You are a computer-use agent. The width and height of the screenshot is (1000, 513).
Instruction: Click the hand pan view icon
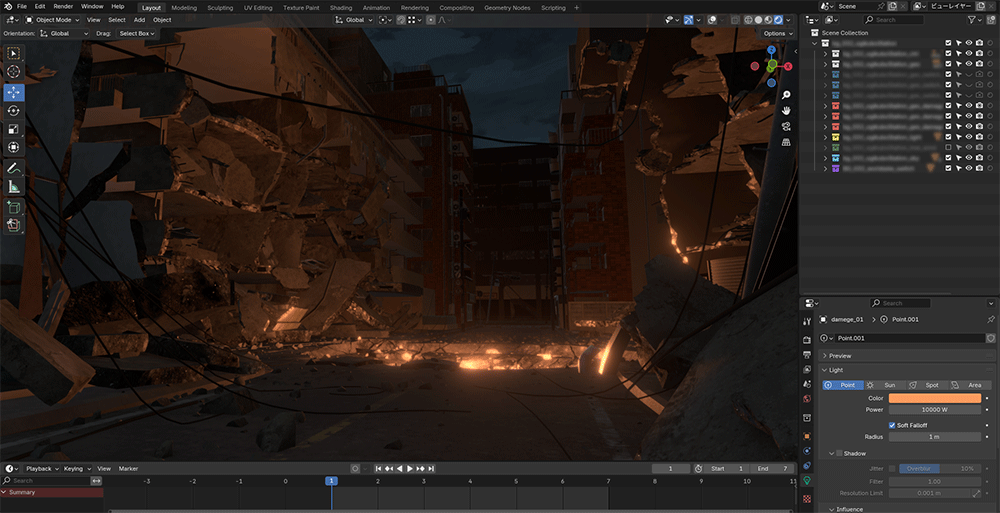click(x=787, y=110)
